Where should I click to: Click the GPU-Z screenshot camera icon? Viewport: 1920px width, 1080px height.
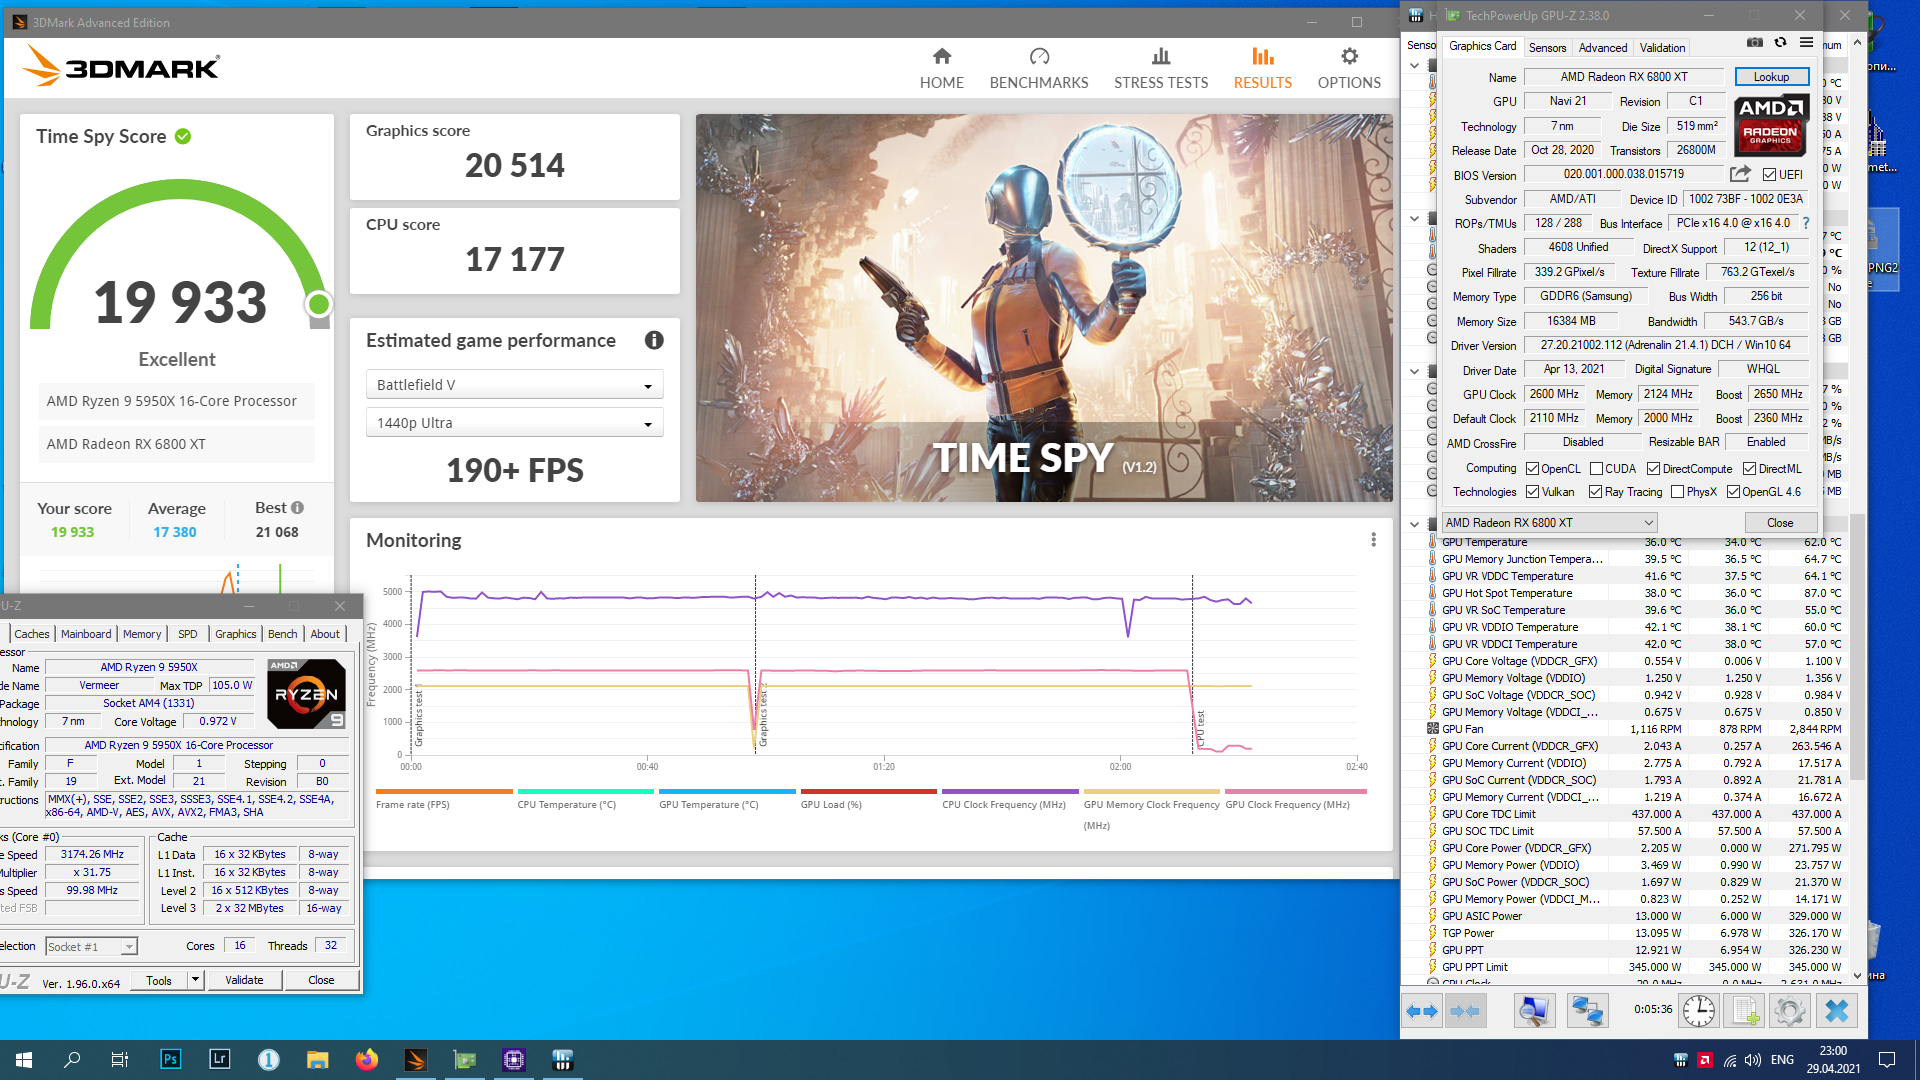click(1754, 43)
